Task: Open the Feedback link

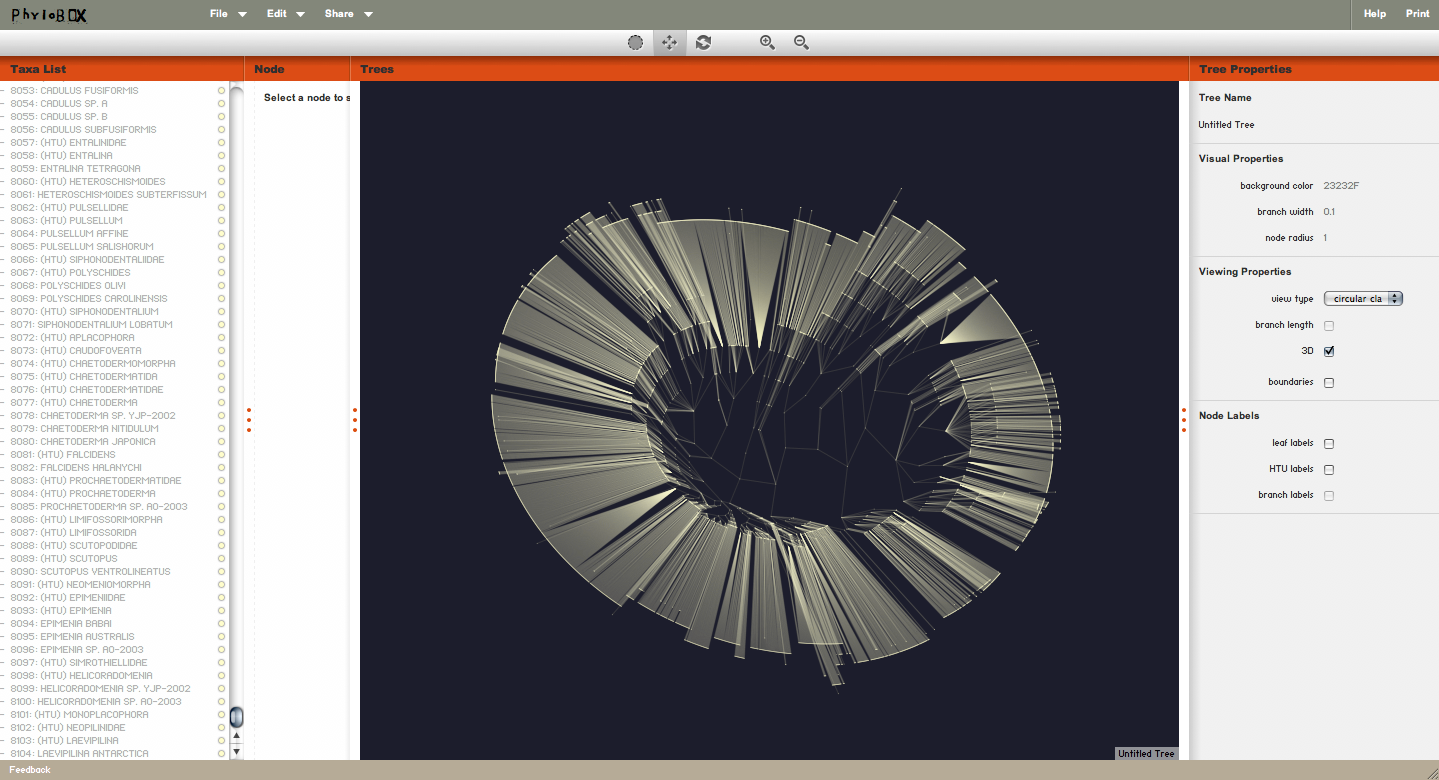Action: click(30, 770)
